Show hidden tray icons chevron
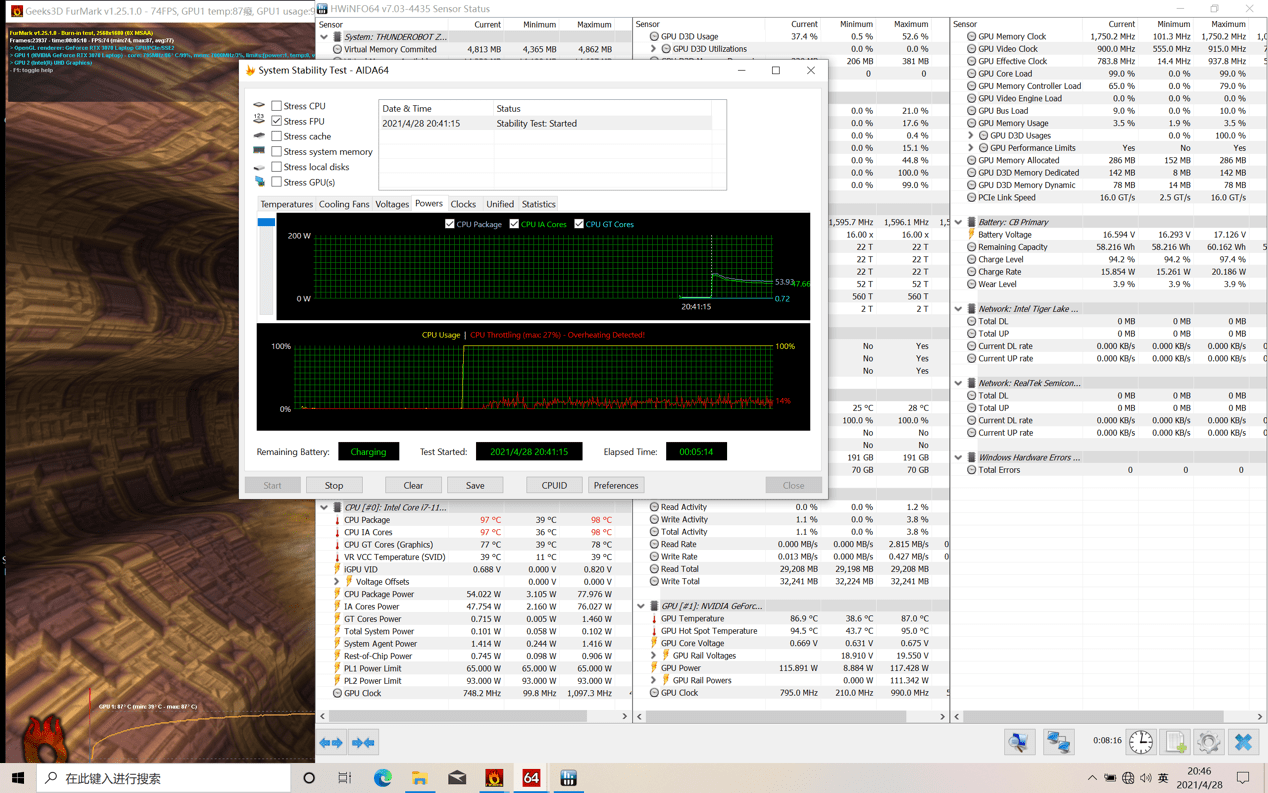 [1092, 778]
